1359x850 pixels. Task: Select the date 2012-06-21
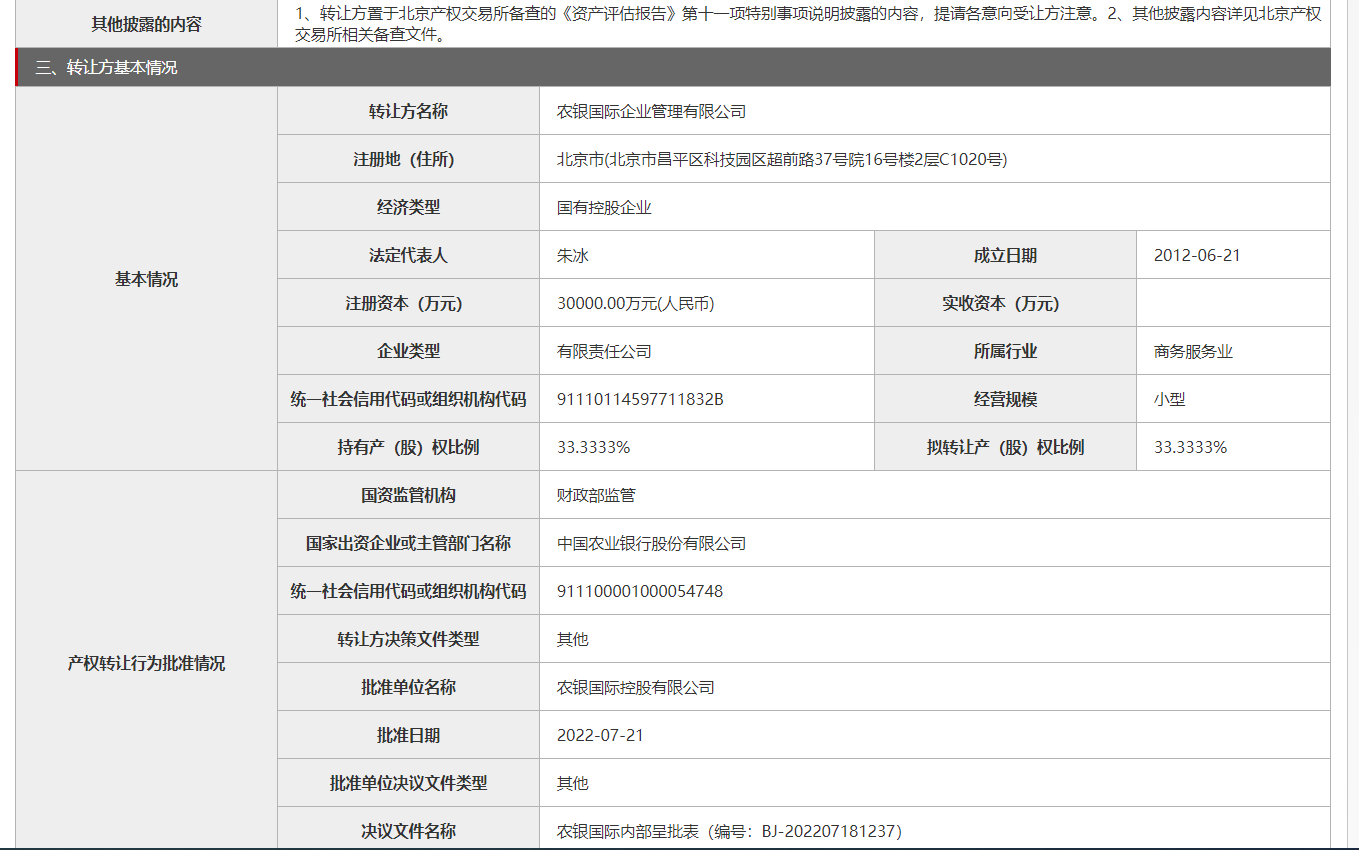tap(1197, 256)
